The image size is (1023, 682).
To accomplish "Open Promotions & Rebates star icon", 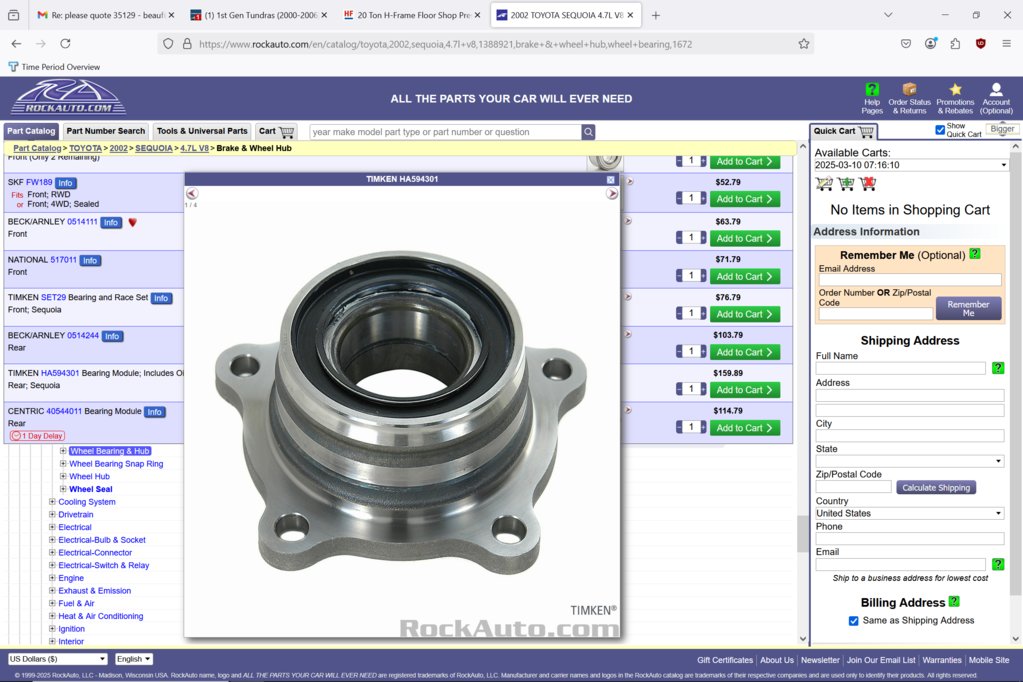I will pyautogui.click(x=955, y=98).
